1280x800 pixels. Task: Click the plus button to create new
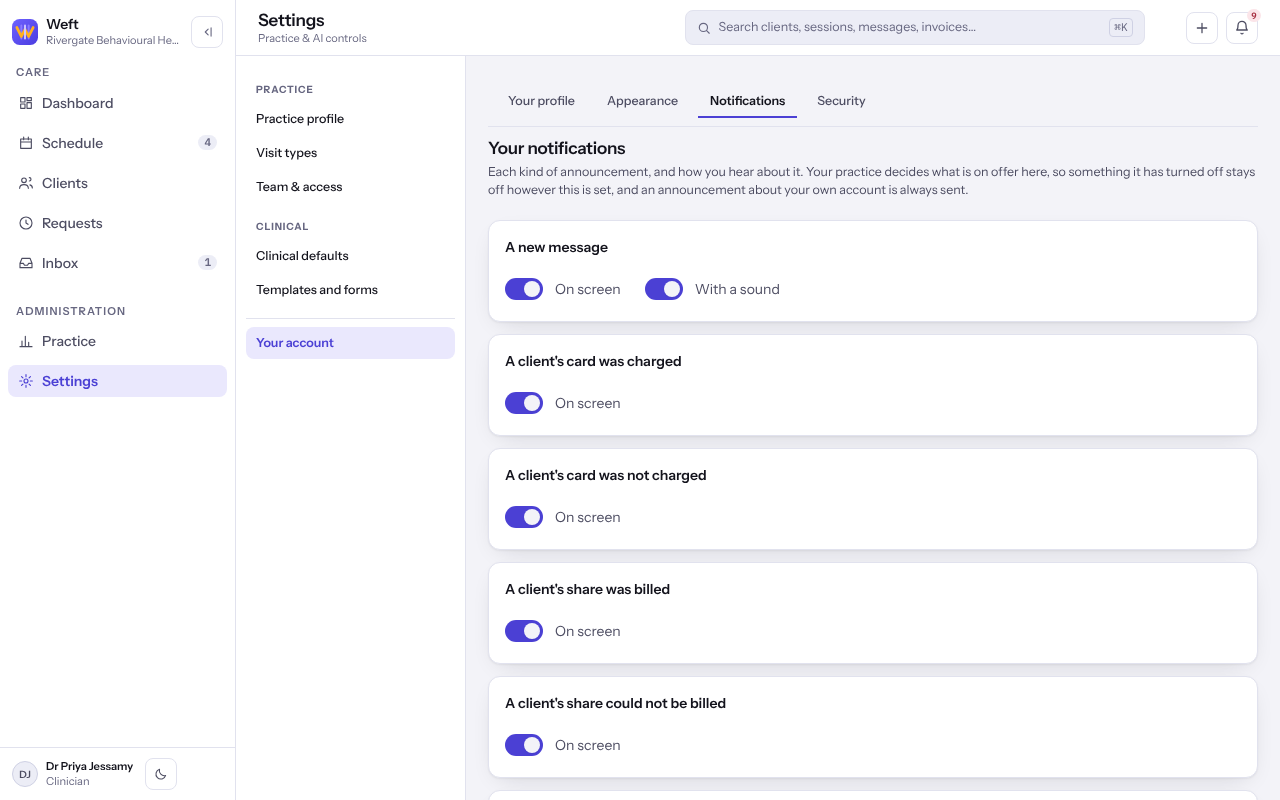[1202, 28]
